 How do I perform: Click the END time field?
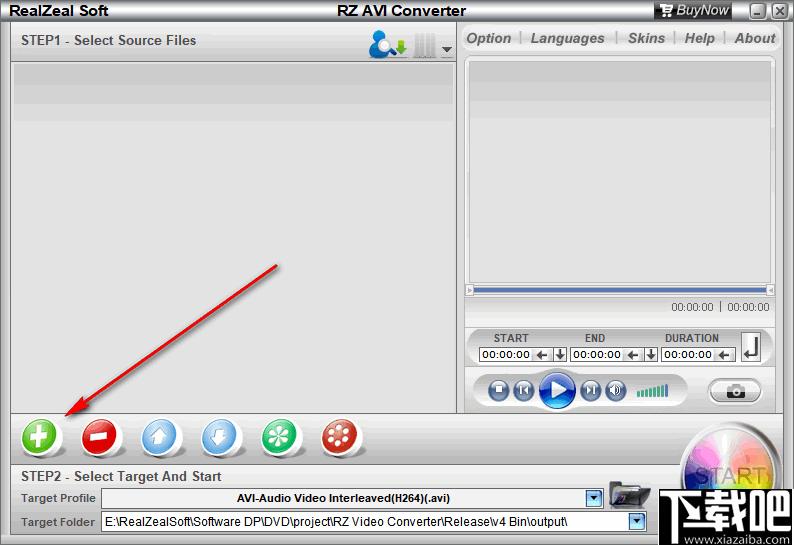(x=597, y=355)
